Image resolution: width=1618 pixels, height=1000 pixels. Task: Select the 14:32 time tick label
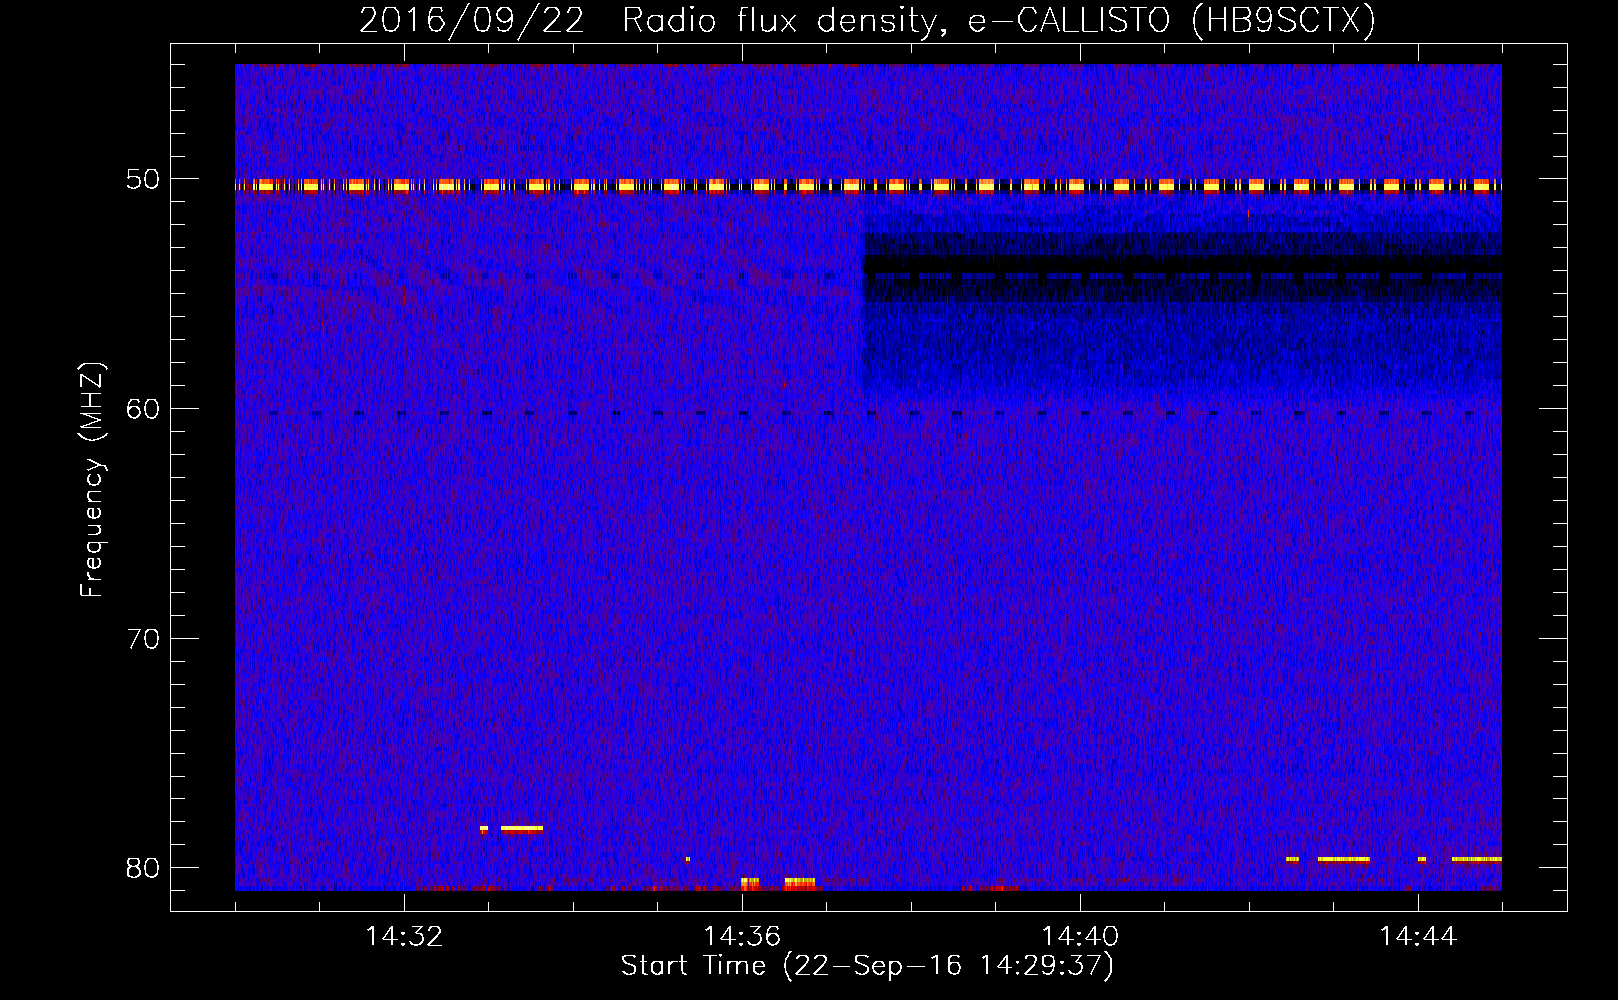(404, 937)
